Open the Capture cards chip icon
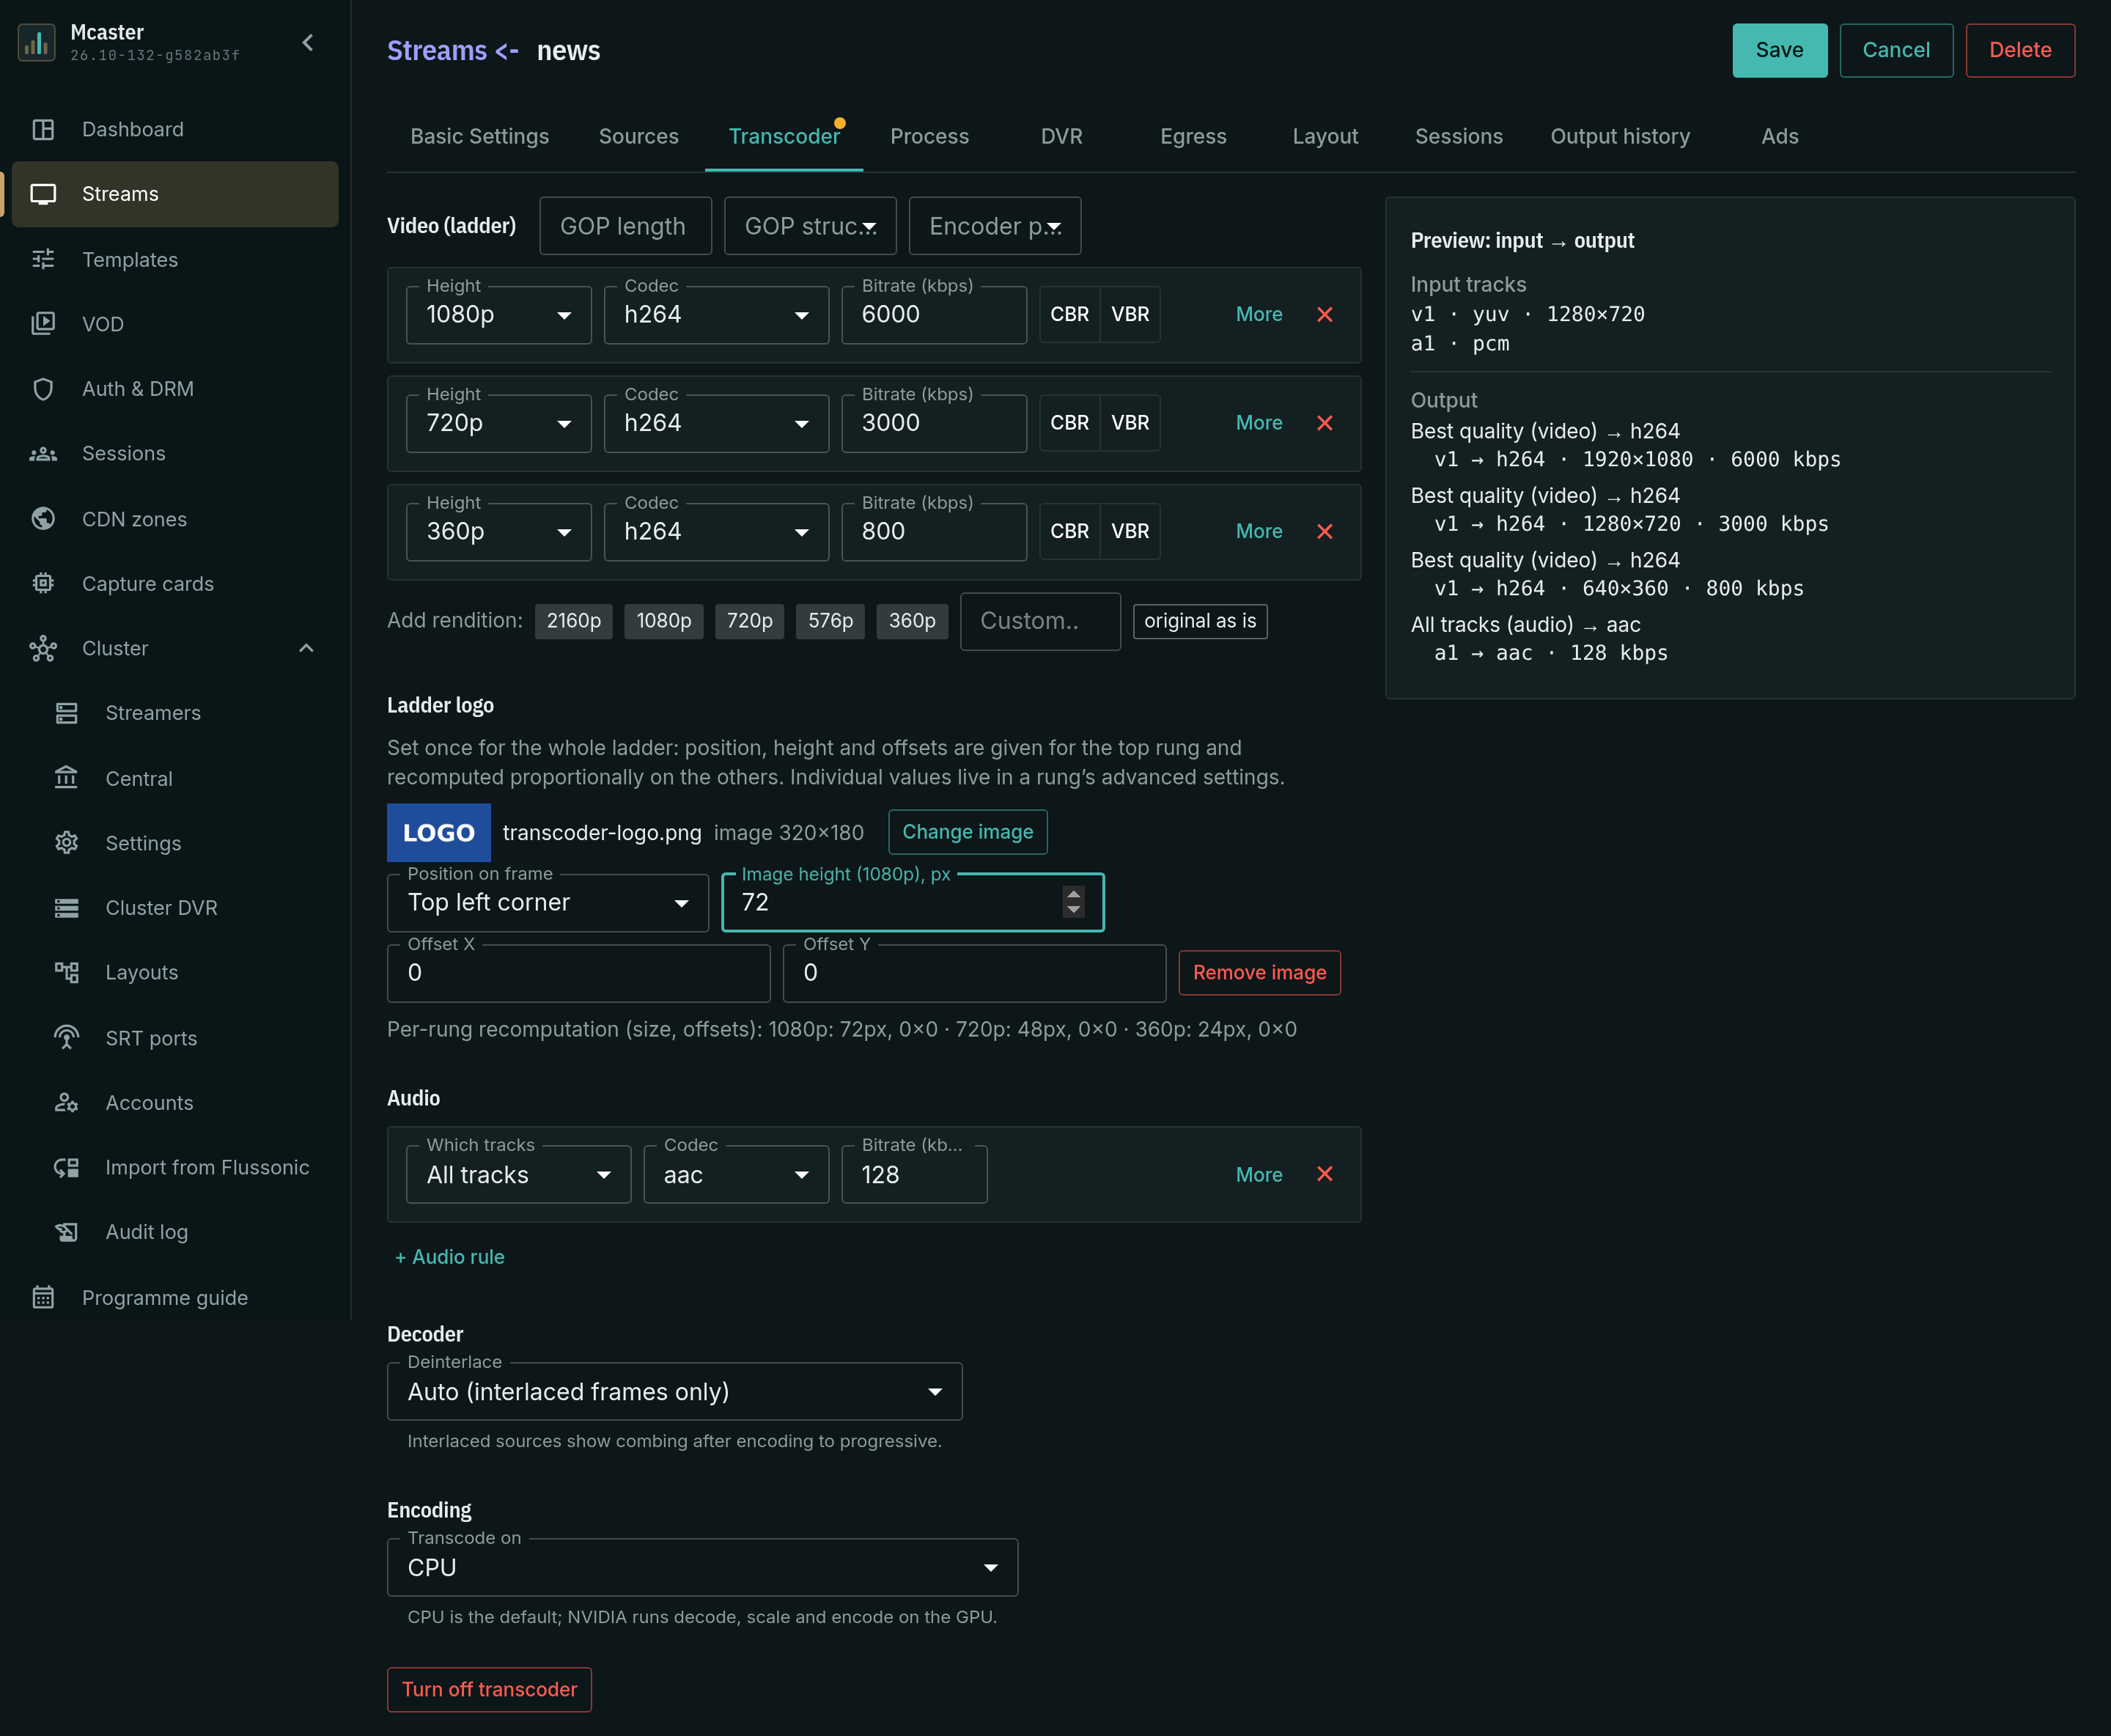 point(43,583)
